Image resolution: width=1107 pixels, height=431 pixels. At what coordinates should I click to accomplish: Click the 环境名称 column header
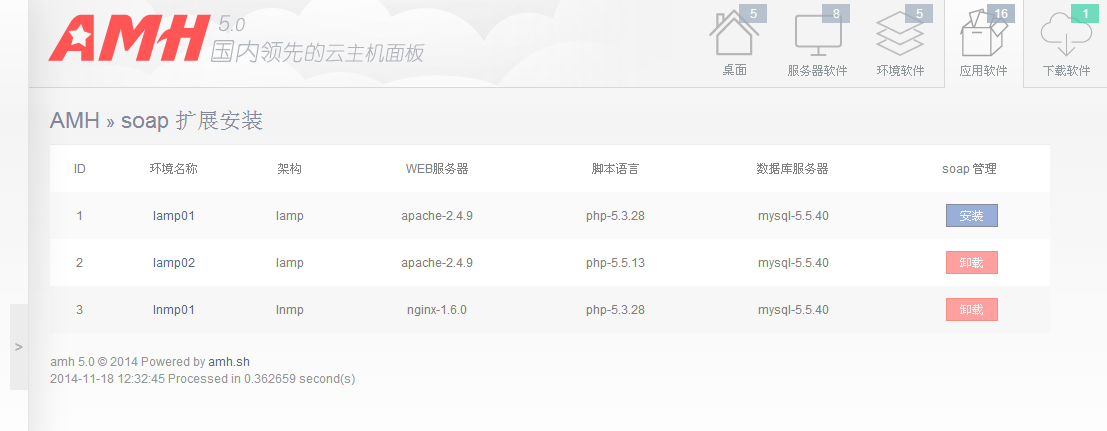(174, 169)
